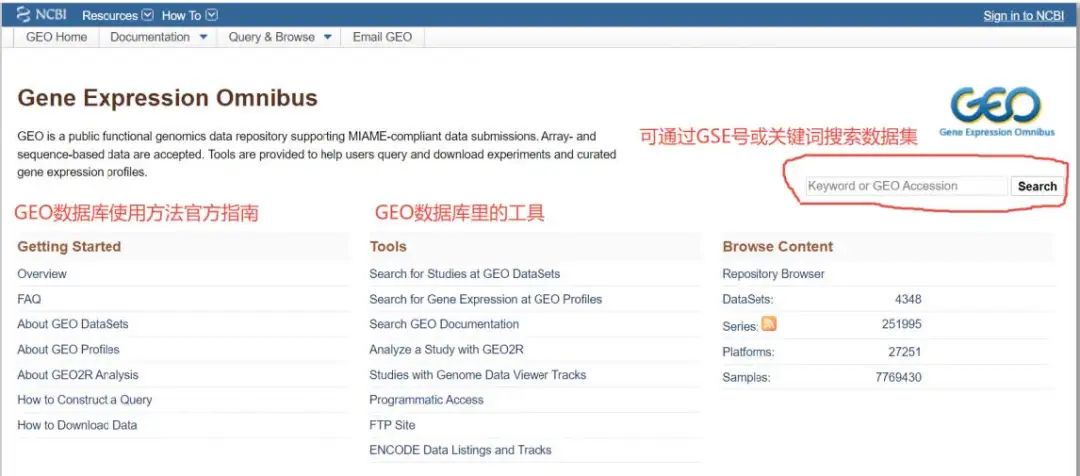Open About GEO2R Analysis link
This screenshot has width=1080, height=476.
[x=78, y=375]
